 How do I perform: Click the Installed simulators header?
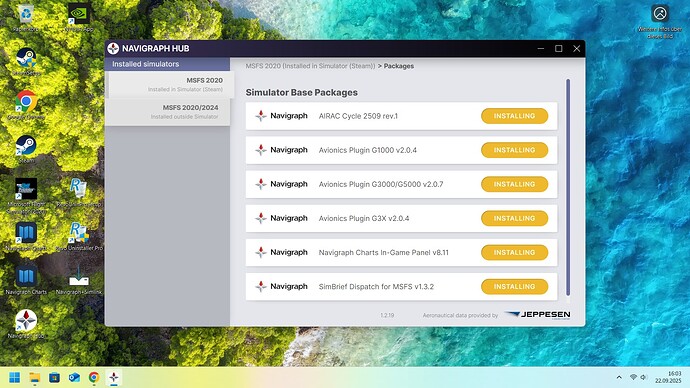pos(167,64)
